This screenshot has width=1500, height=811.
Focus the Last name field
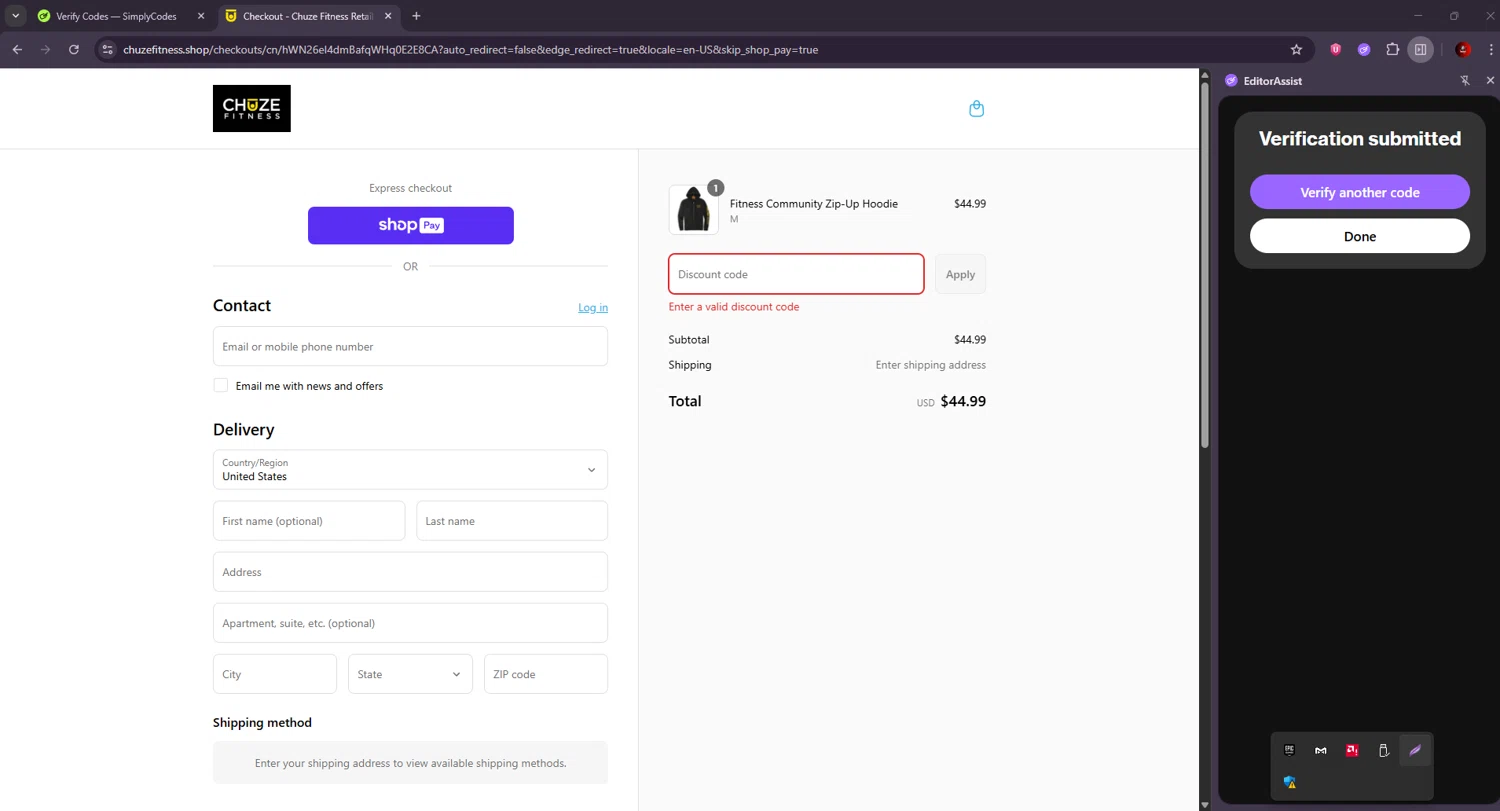click(512, 521)
